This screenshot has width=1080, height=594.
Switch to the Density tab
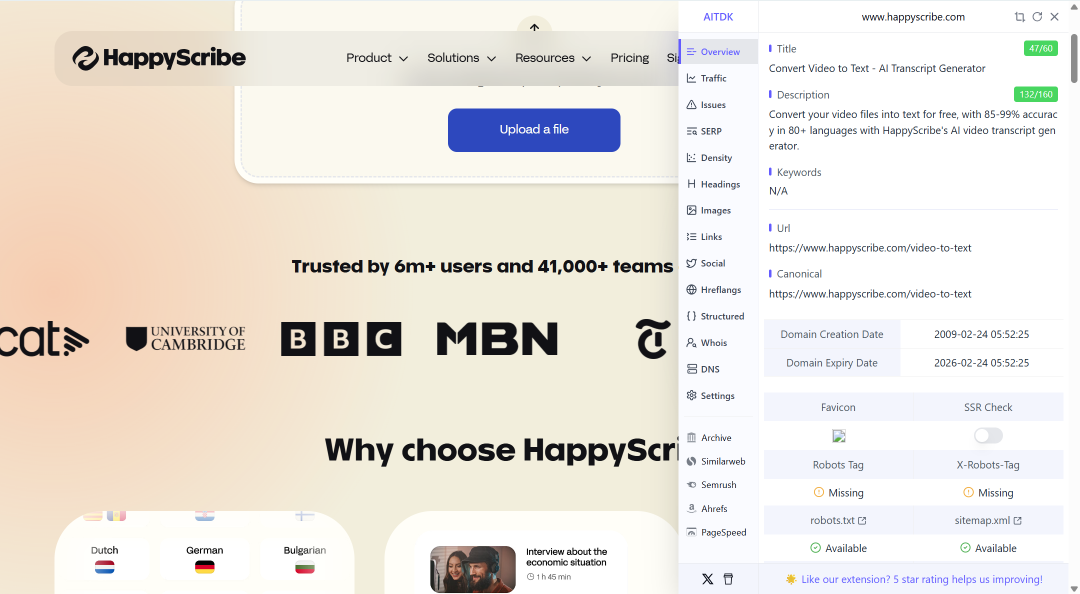click(x=718, y=158)
